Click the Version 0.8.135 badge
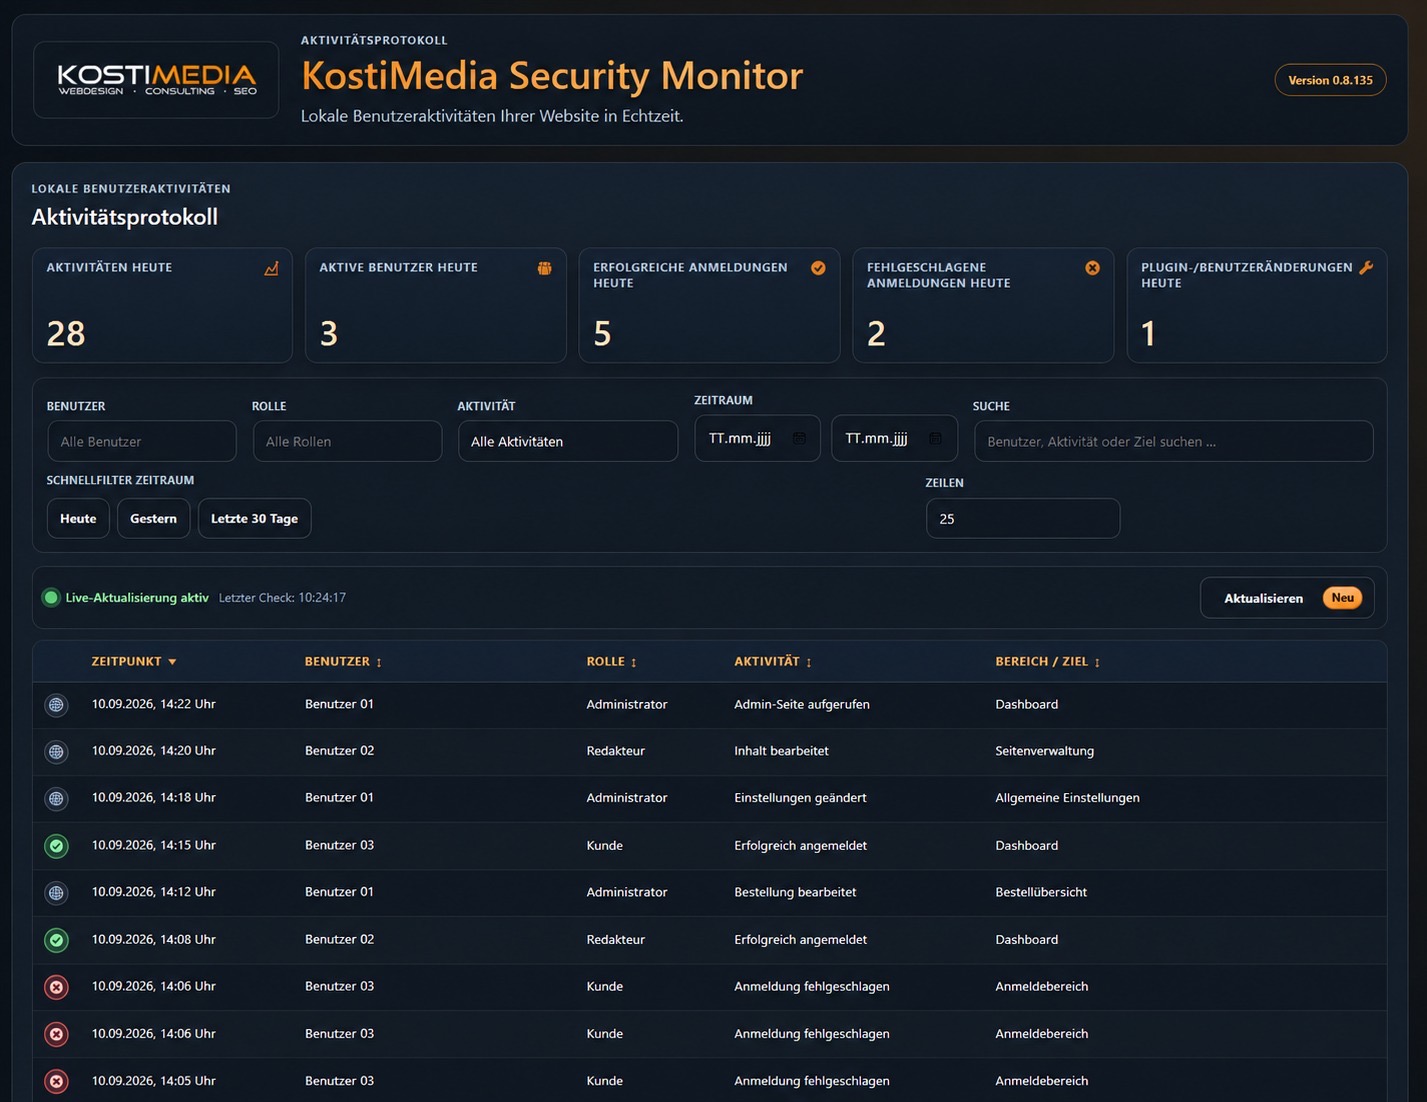Viewport: 1427px width, 1102px height. pos(1330,80)
